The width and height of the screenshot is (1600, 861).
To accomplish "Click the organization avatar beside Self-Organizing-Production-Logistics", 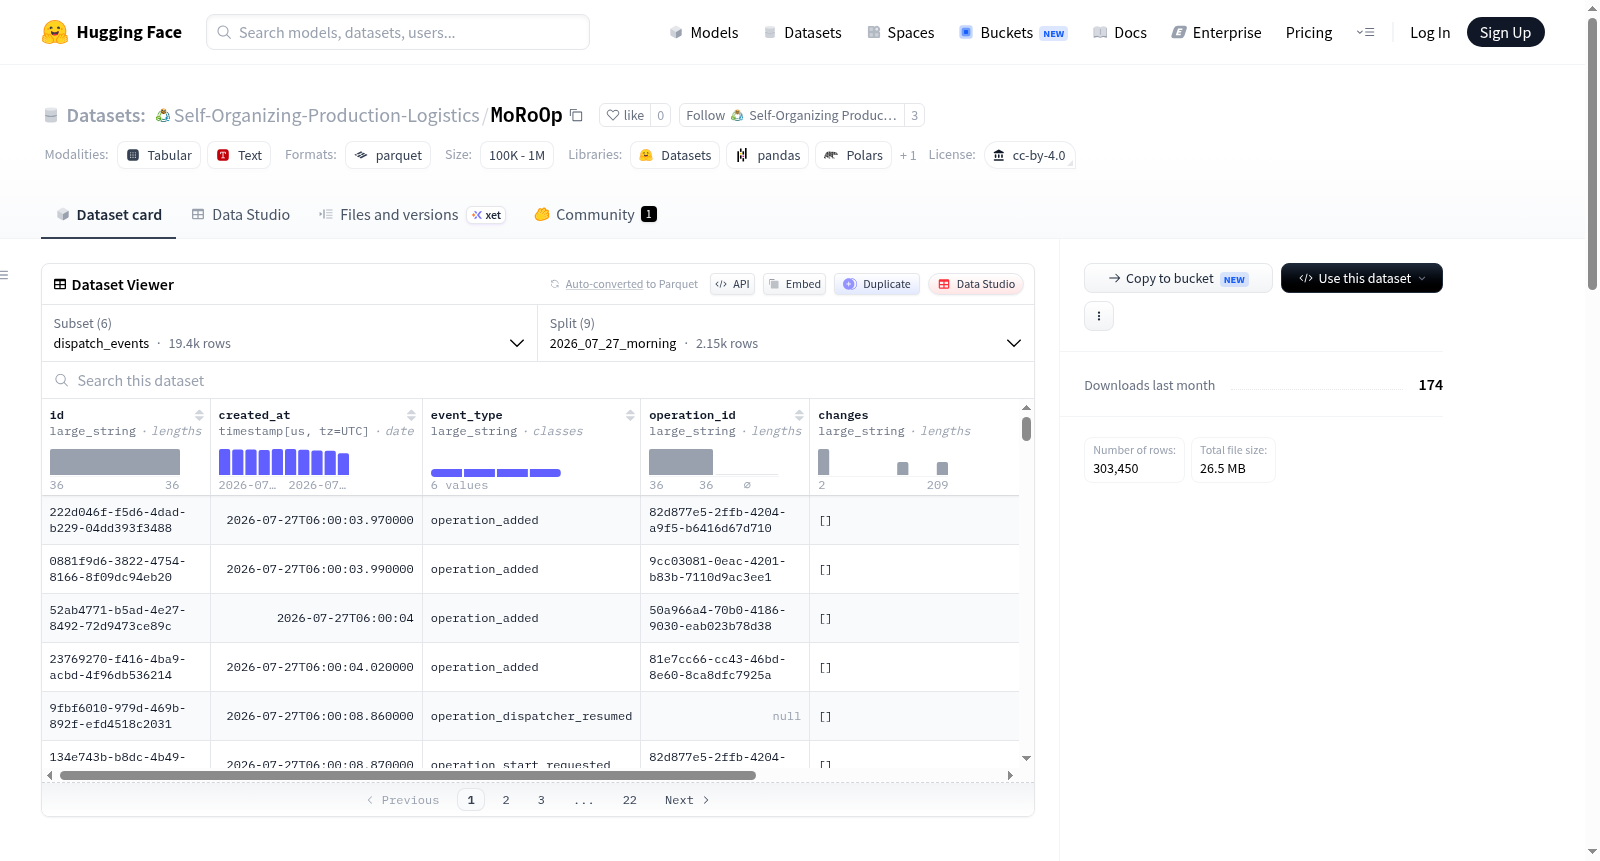I will [162, 116].
